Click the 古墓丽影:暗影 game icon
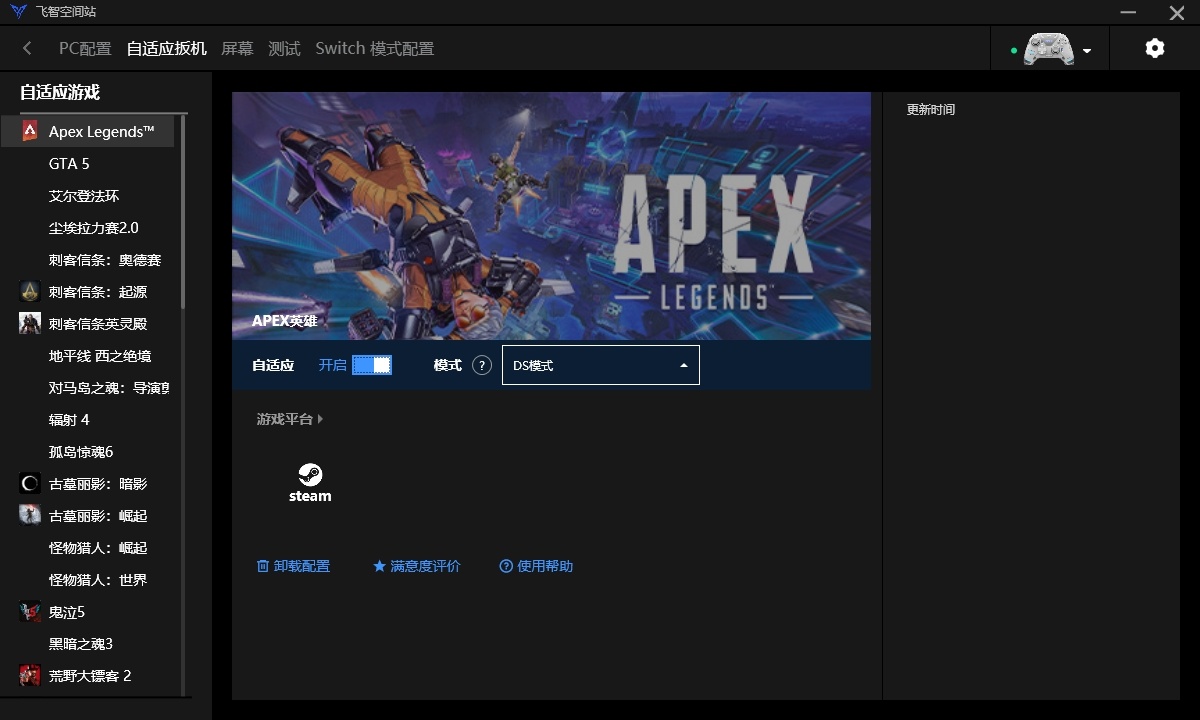 pyautogui.click(x=30, y=483)
